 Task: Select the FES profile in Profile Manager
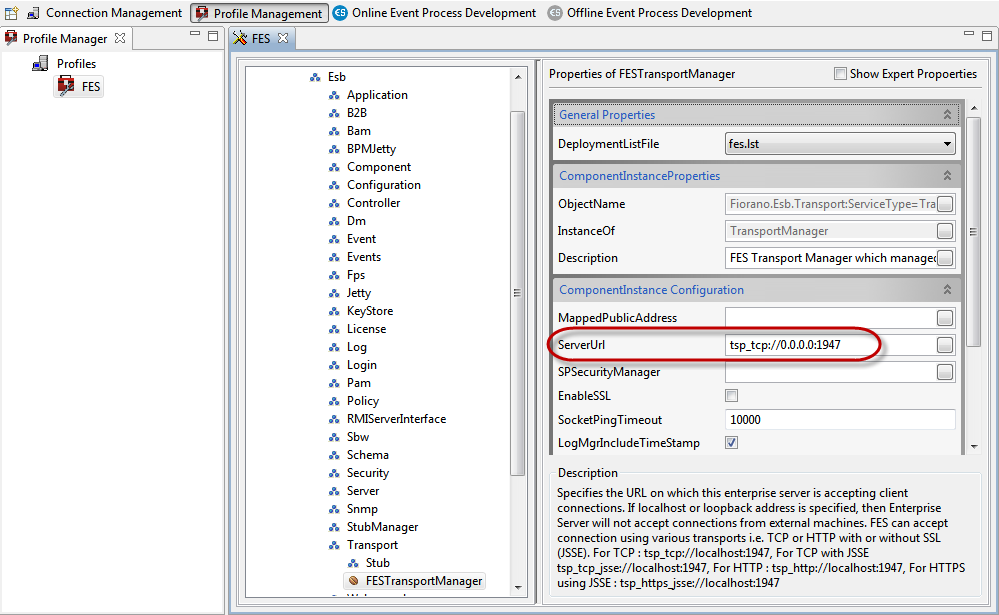79,86
